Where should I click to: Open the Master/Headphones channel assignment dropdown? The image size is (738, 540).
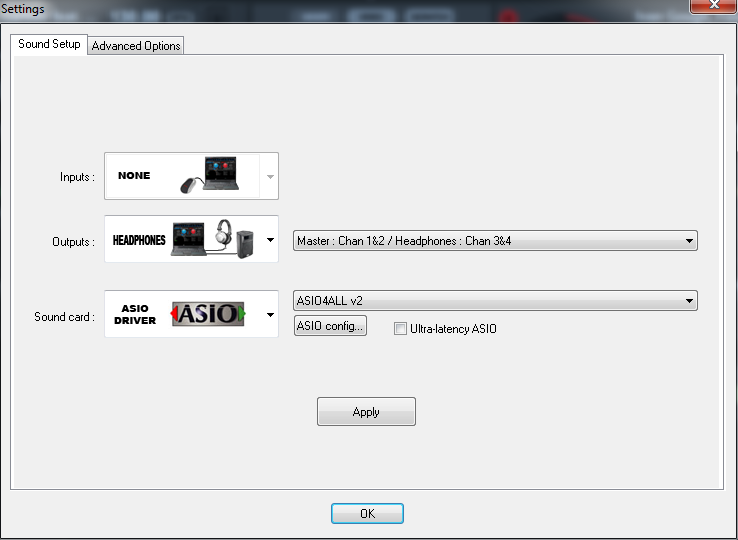tap(495, 241)
